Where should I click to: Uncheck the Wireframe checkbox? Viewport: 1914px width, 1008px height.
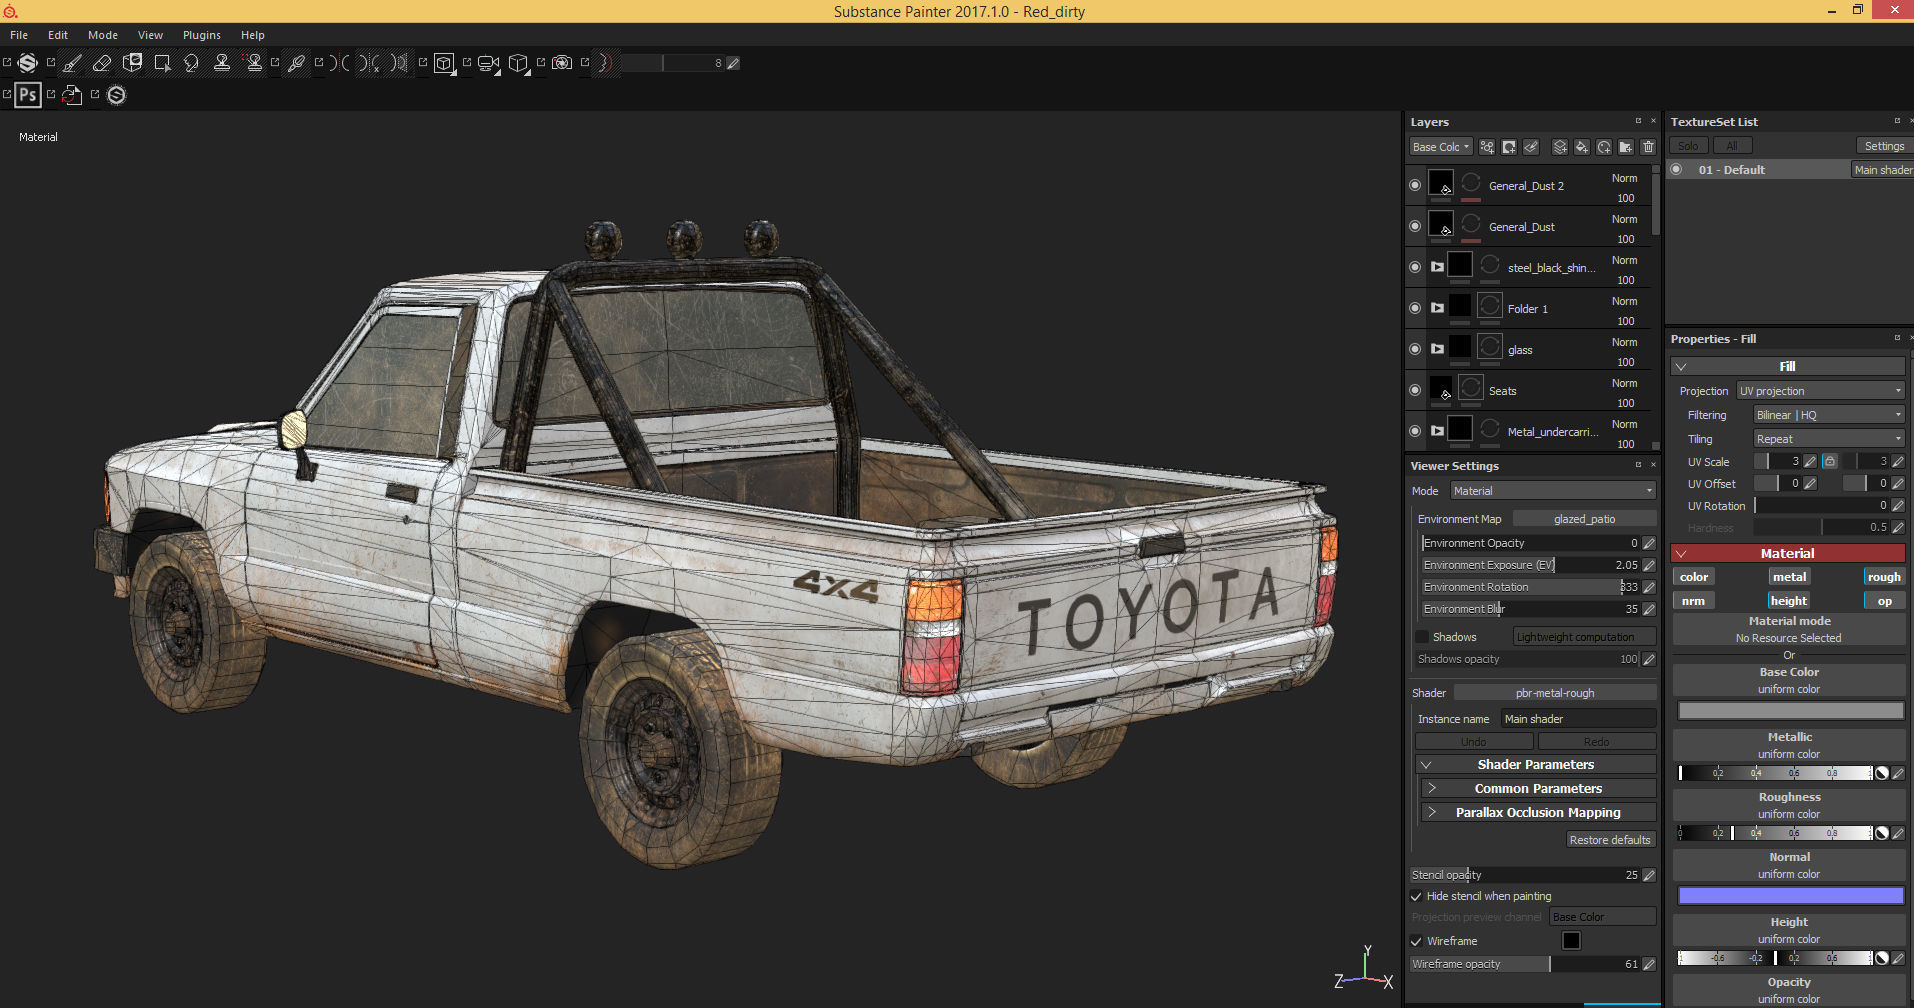(1416, 941)
